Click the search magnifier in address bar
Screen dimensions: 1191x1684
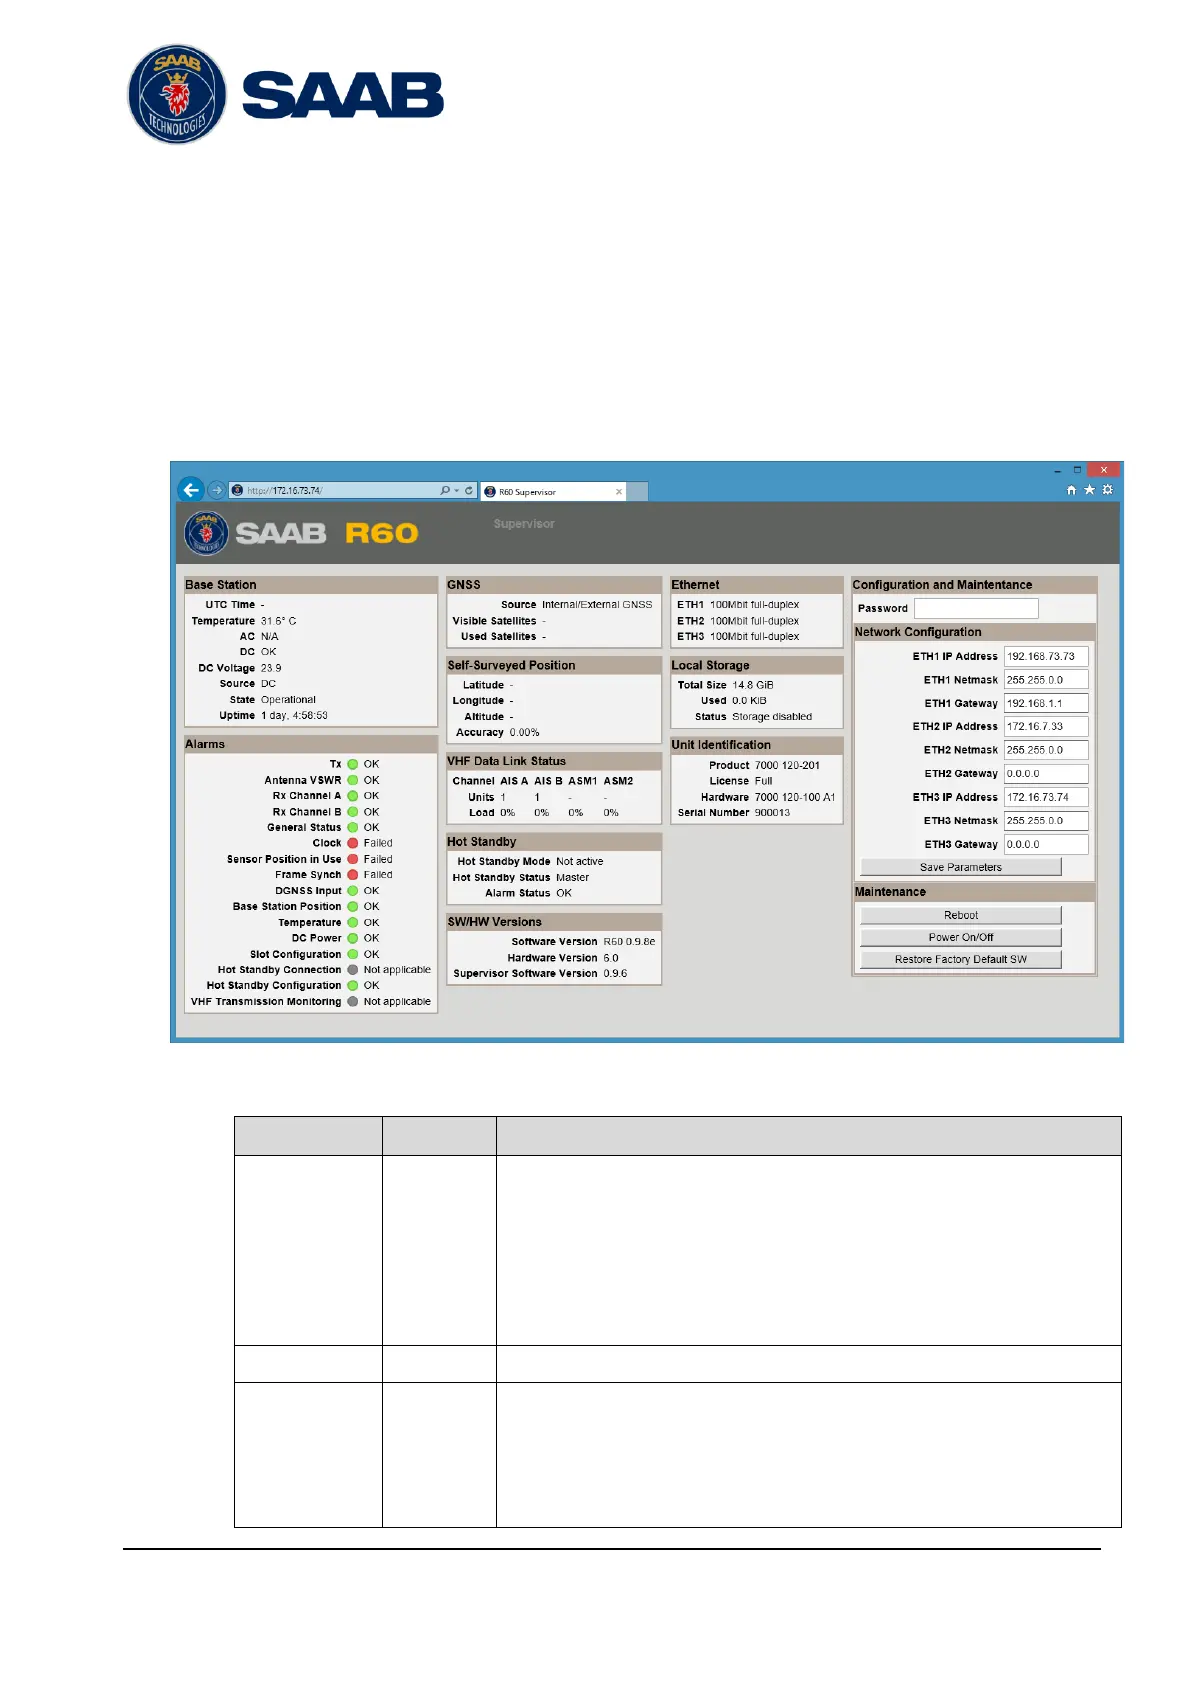tap(444, 490)
